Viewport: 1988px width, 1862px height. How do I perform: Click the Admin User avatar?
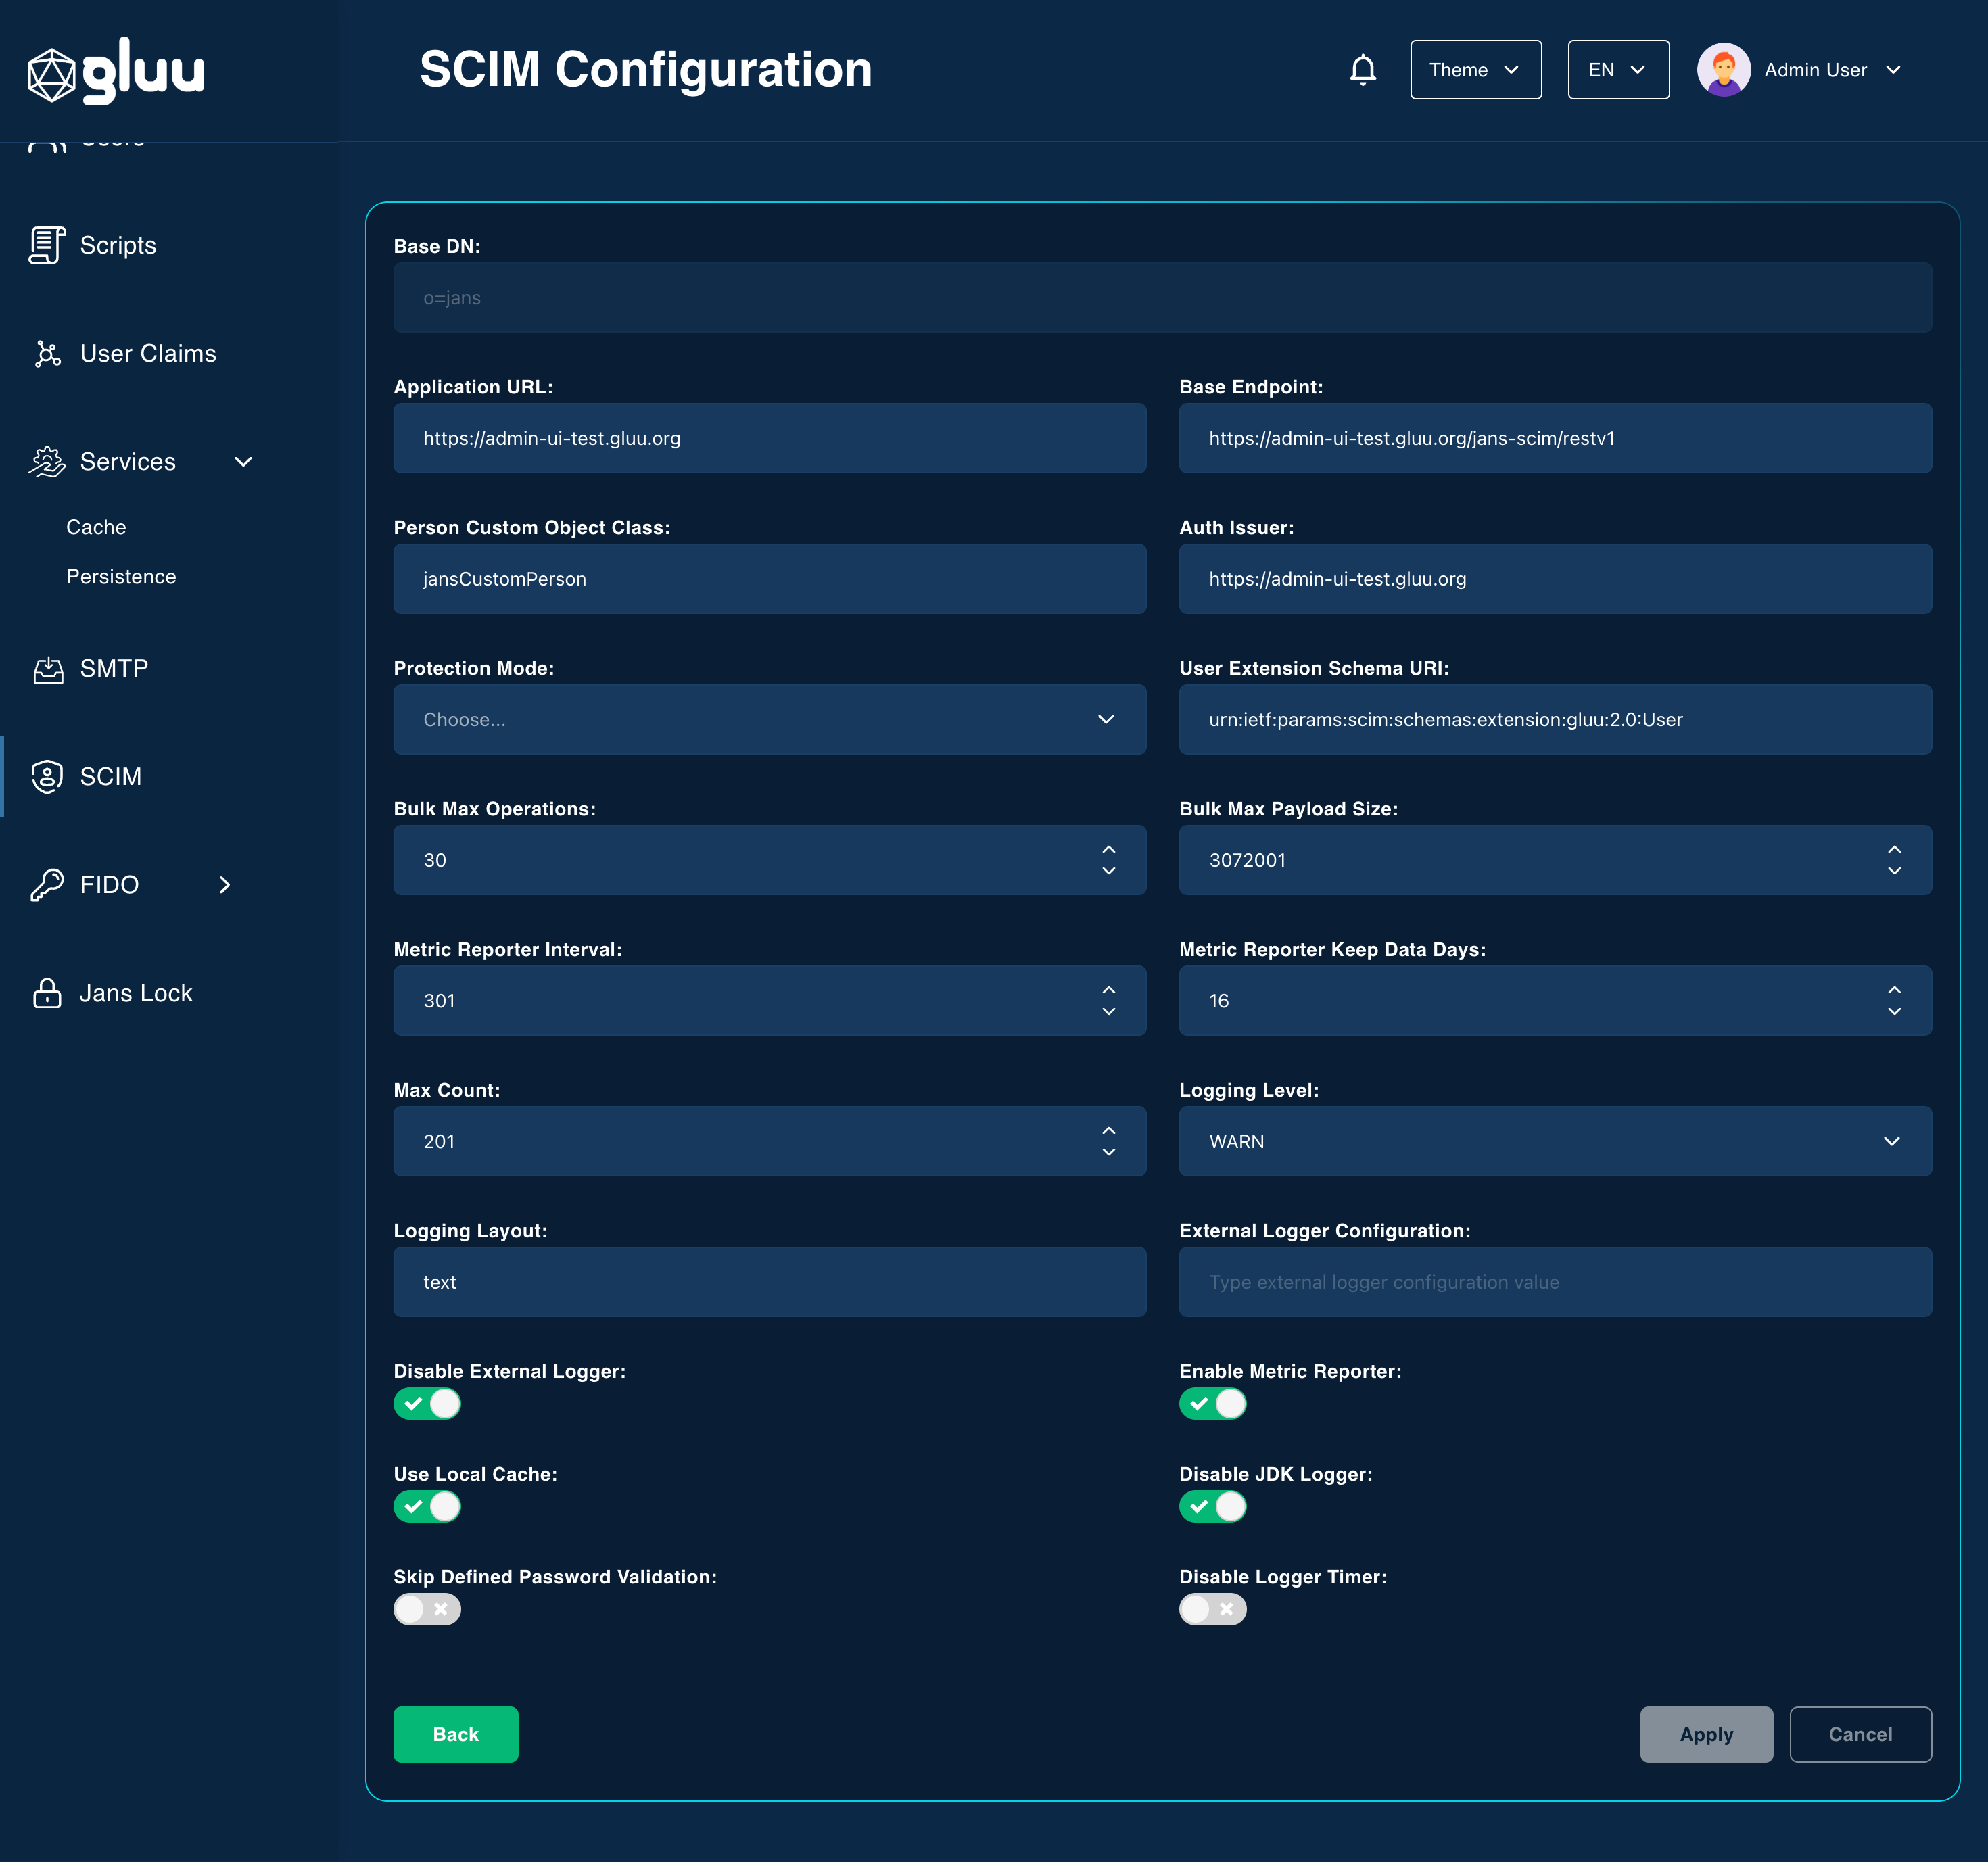1723,70
